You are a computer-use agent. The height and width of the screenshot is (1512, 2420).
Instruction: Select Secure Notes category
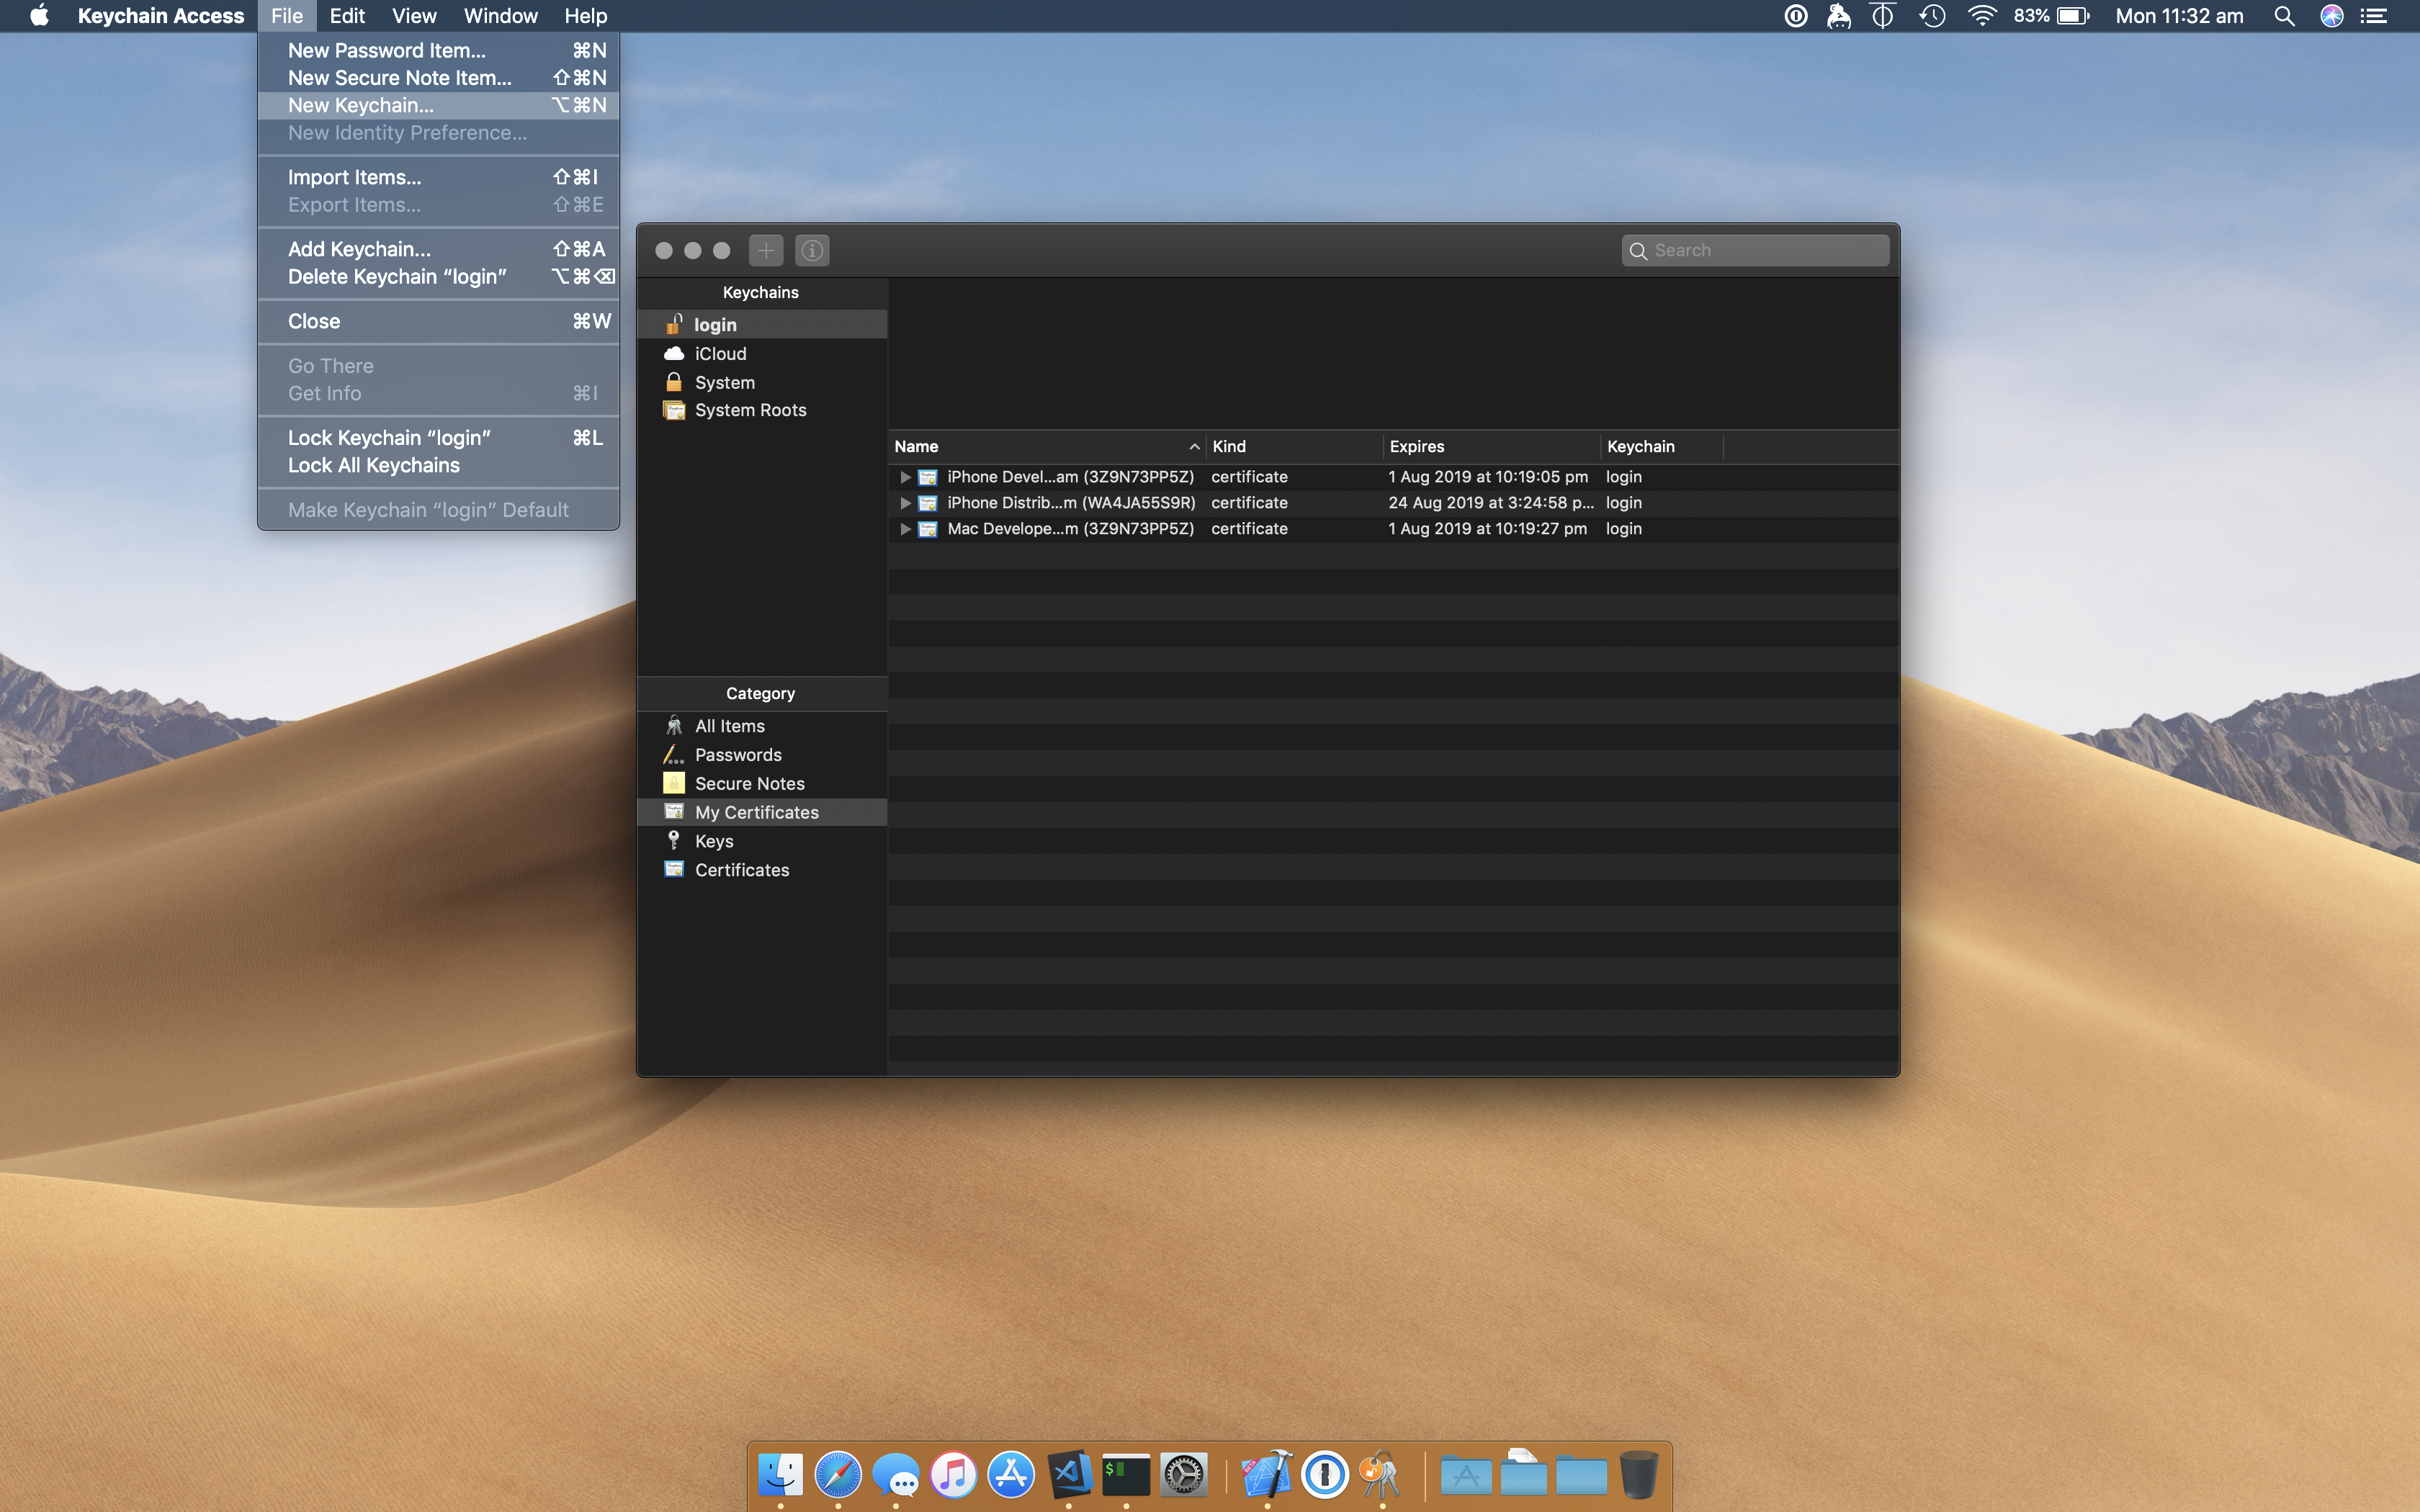pyautogui.click(x=762, y=784)
